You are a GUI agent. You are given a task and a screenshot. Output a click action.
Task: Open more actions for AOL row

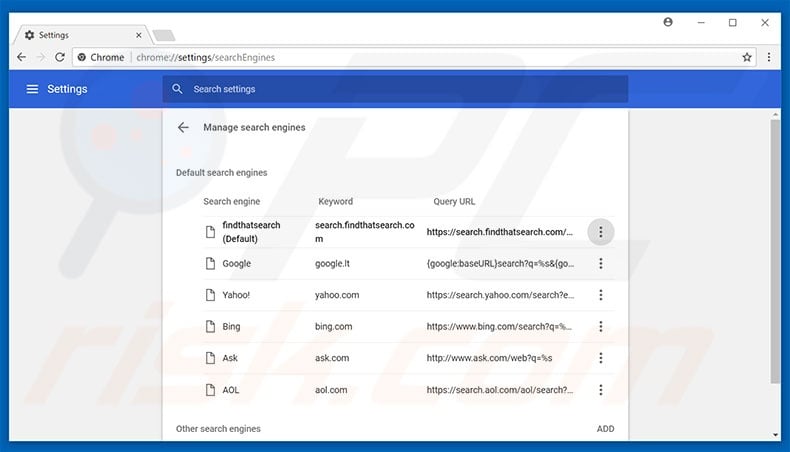point(601,390)
